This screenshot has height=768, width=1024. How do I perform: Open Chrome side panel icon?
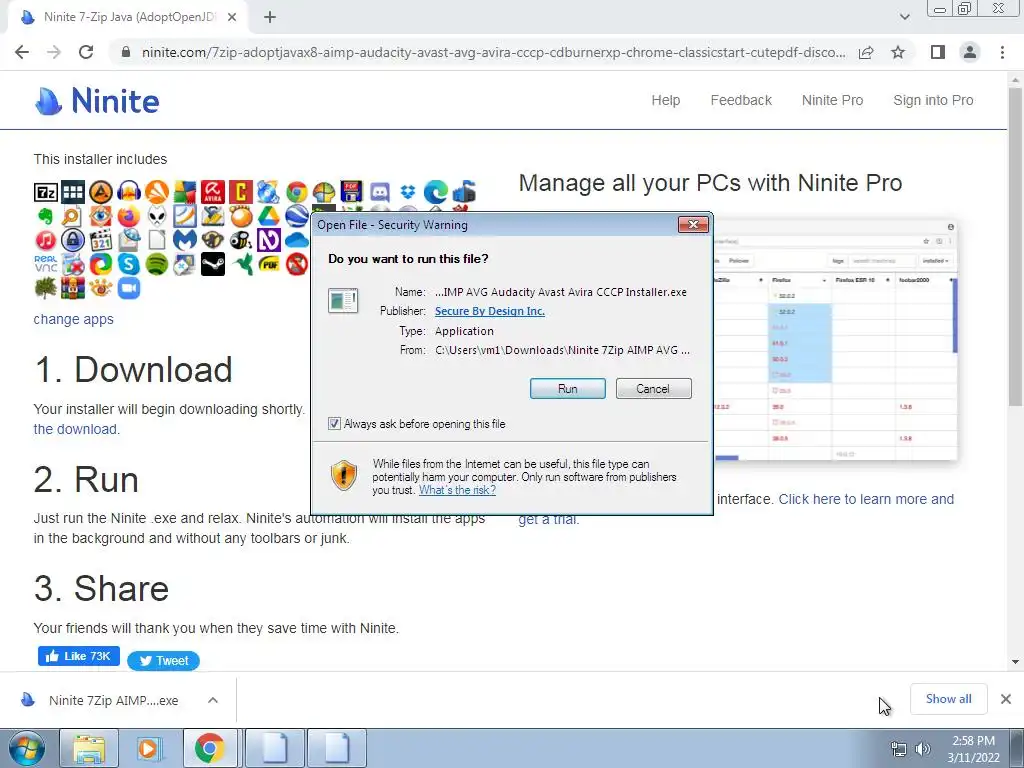(938, 52)
